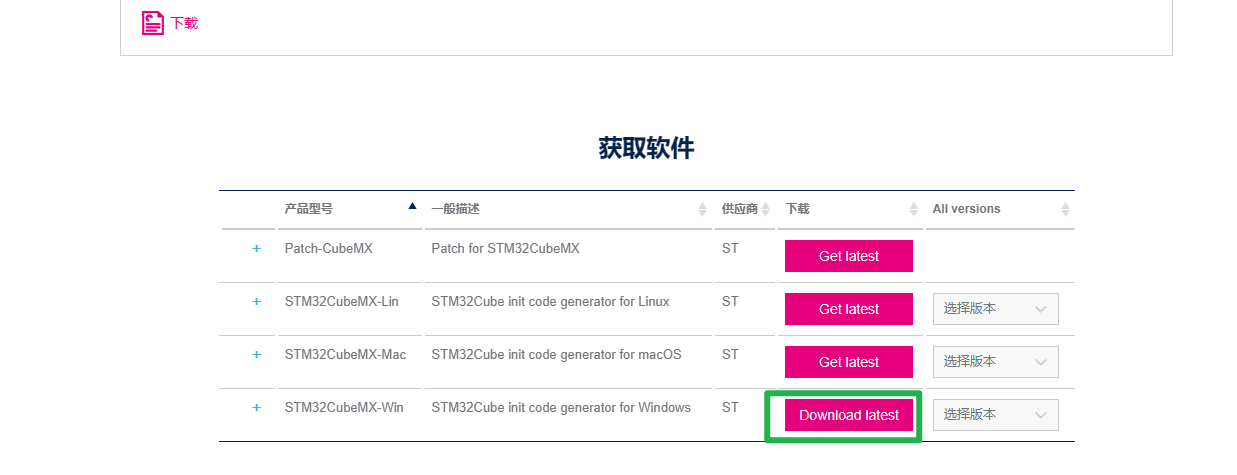The width and height of the screenshot is (1237, 475).
Task: Get latest STM32CubeMX-Lin version
Action: tap(849, 309)
